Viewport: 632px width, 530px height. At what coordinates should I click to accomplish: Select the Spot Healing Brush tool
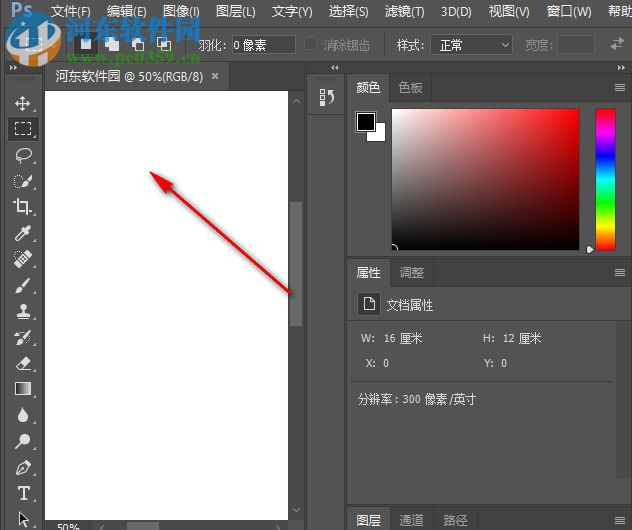pos(23,259)
